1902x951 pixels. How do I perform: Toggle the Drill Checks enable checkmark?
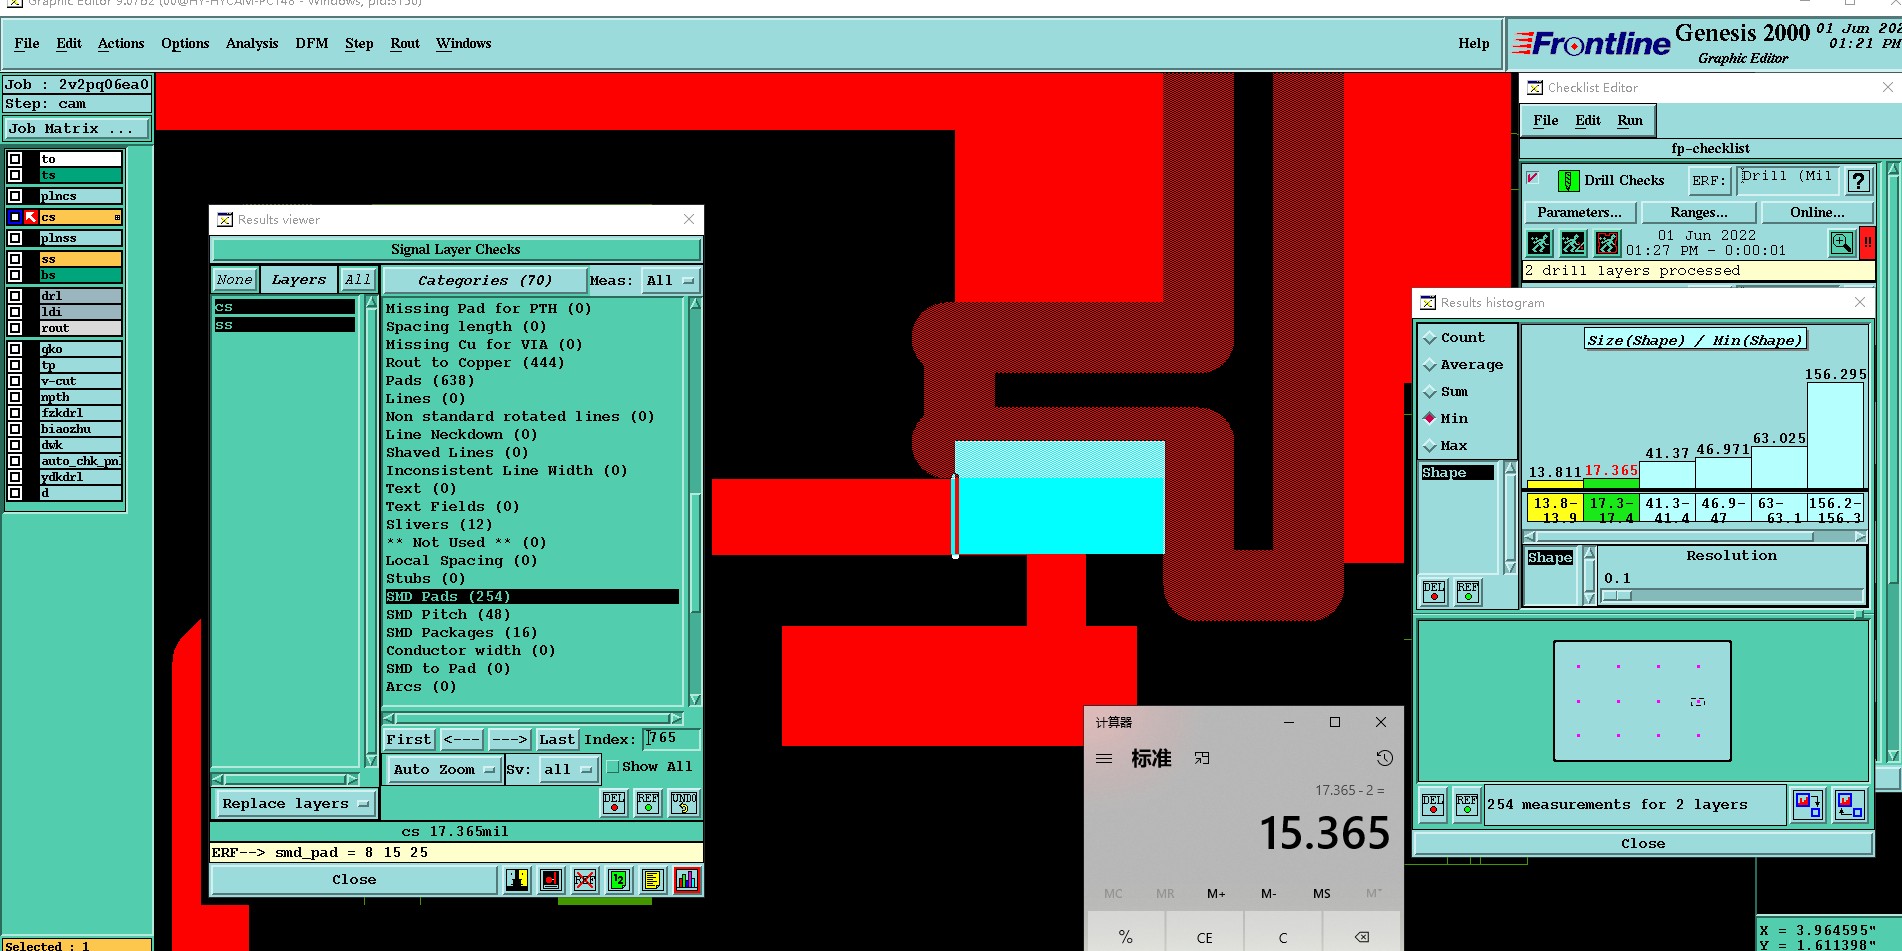click(1532, 178)
